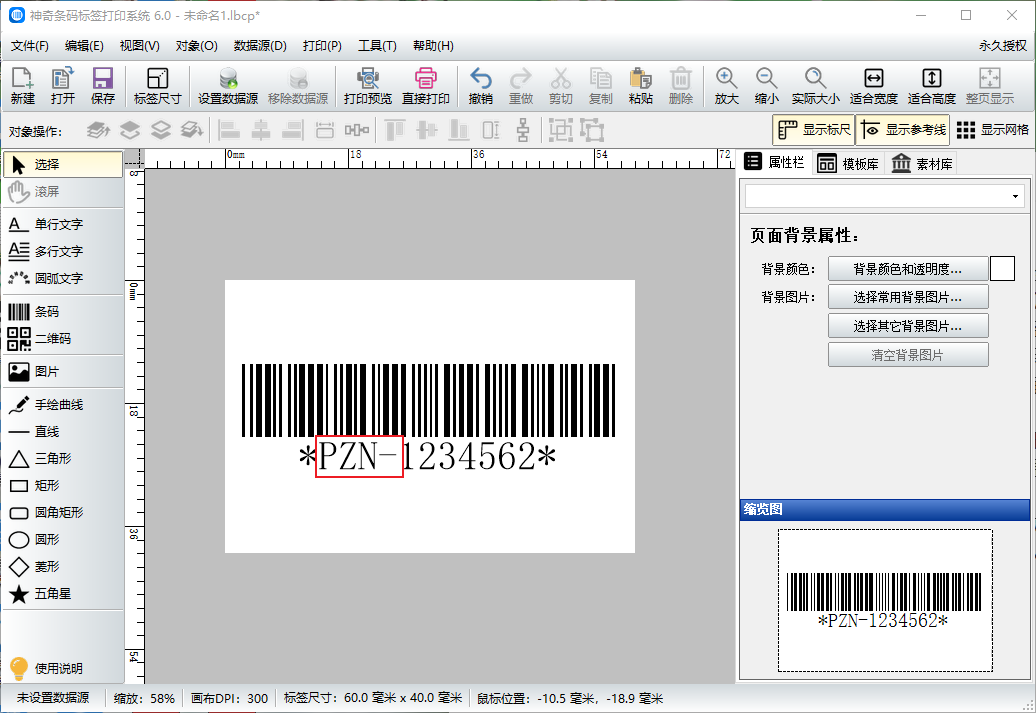Viewport: 1036px width, 713px height.
Task: Expand the object selector dropdown in properties panel
Action: 1016,196
